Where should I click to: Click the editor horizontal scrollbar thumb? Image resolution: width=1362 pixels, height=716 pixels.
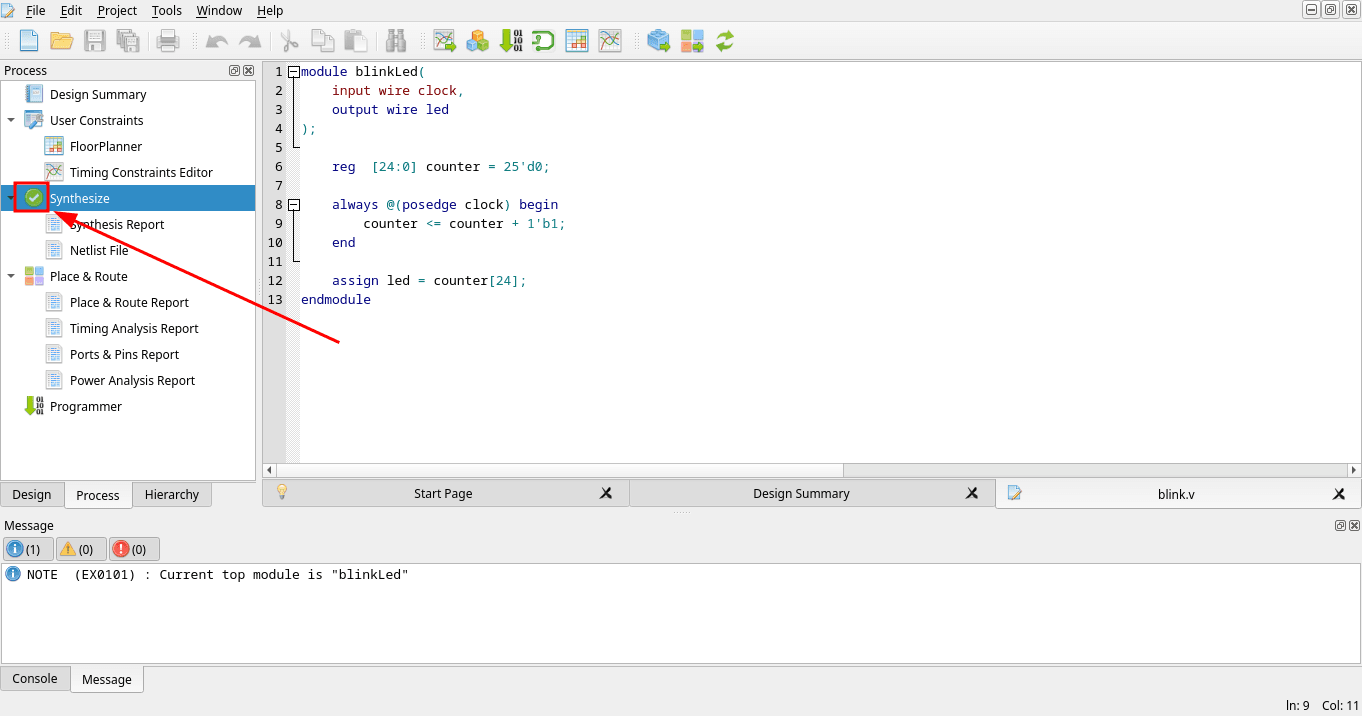point(560,470)
